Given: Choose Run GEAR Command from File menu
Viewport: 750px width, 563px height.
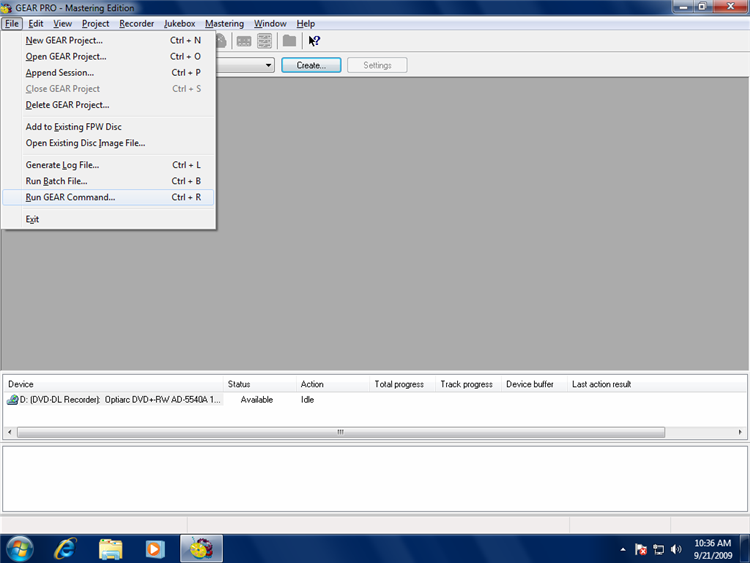Looking at the screenshot, I should tap(70, 197).
